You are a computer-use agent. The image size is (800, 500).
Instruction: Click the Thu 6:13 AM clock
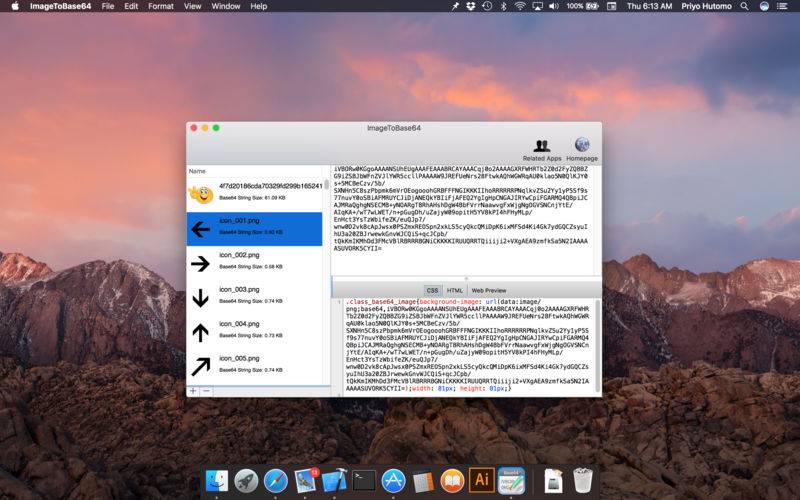[x=649, y=6]
